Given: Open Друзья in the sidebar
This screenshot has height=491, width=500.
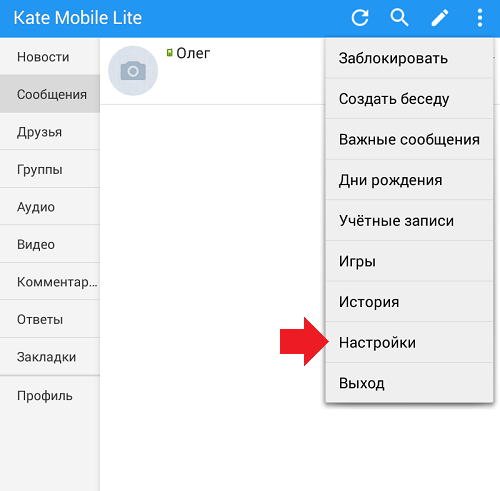Looking at the screenshot, I should (50, 132).
